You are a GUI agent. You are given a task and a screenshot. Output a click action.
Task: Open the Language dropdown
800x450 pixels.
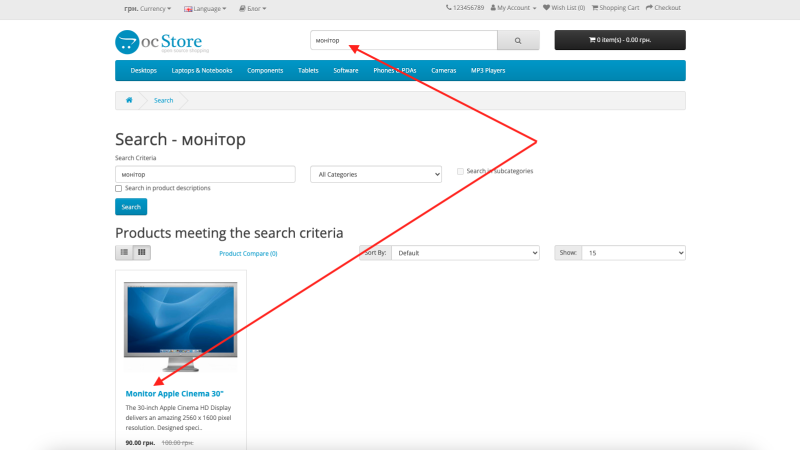click(205, 9)
